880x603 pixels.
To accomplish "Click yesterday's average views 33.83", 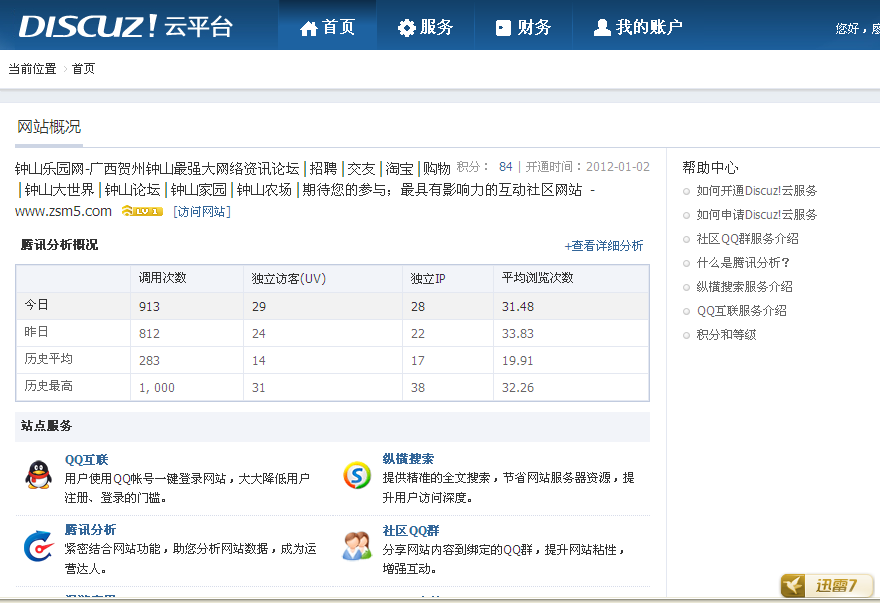I will pyautogui.click(x=518, y=334).
